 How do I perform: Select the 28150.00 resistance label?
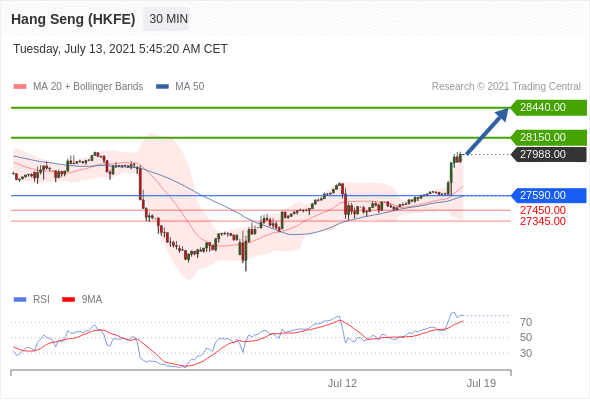click(549, 137)
